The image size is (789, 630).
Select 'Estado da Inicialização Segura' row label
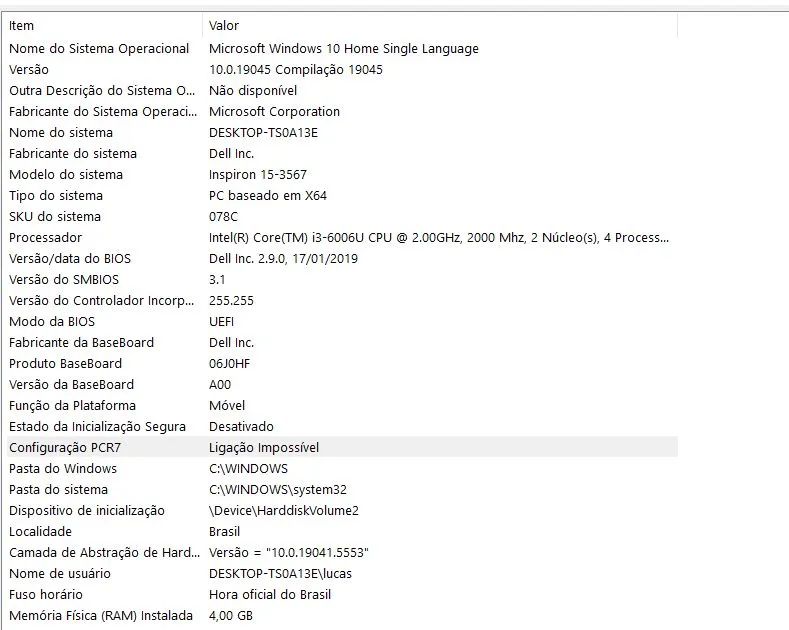pyautogui.click(x=98, y=427)
